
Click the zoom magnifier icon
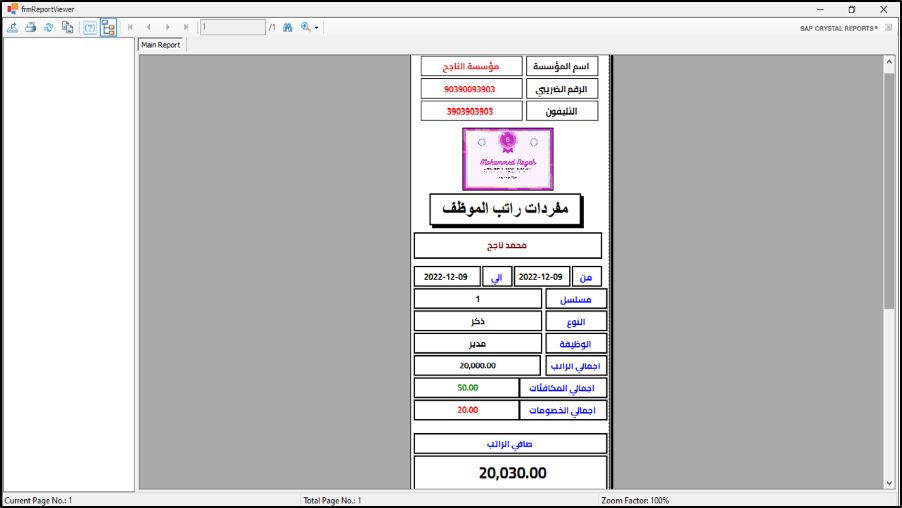tap(306, 27)
